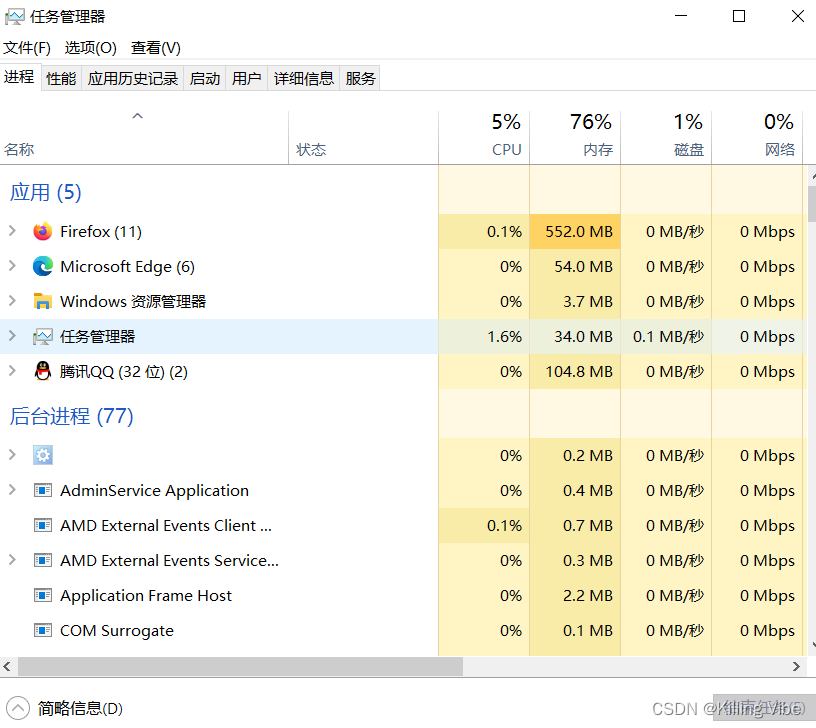Maximize the Task Manager window

pyautogui.click(x=738, y=16)
